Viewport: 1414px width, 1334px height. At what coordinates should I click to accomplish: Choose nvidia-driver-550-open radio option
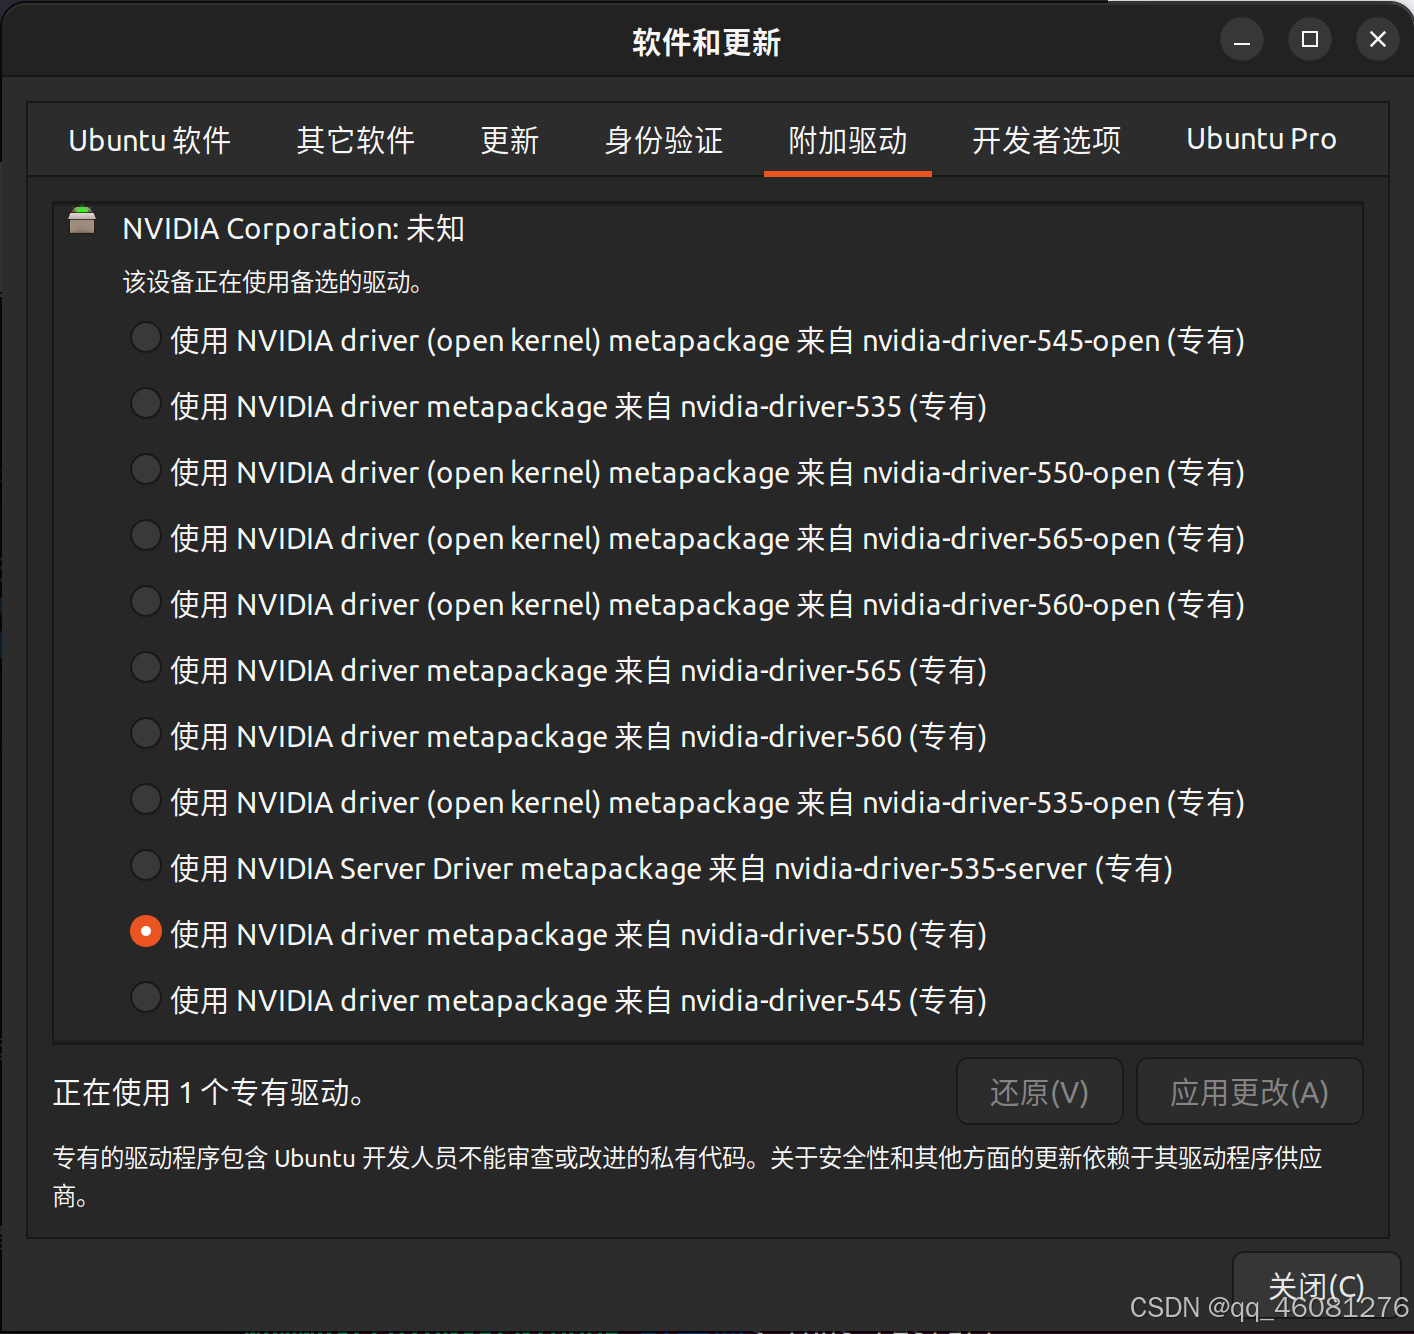[x=146, y=470]
